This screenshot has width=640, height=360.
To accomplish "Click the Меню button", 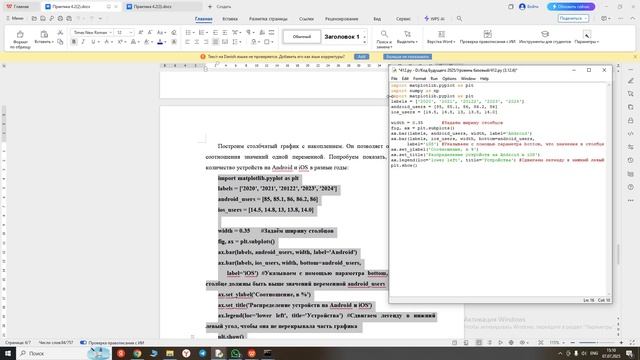I will pos(15,18).
